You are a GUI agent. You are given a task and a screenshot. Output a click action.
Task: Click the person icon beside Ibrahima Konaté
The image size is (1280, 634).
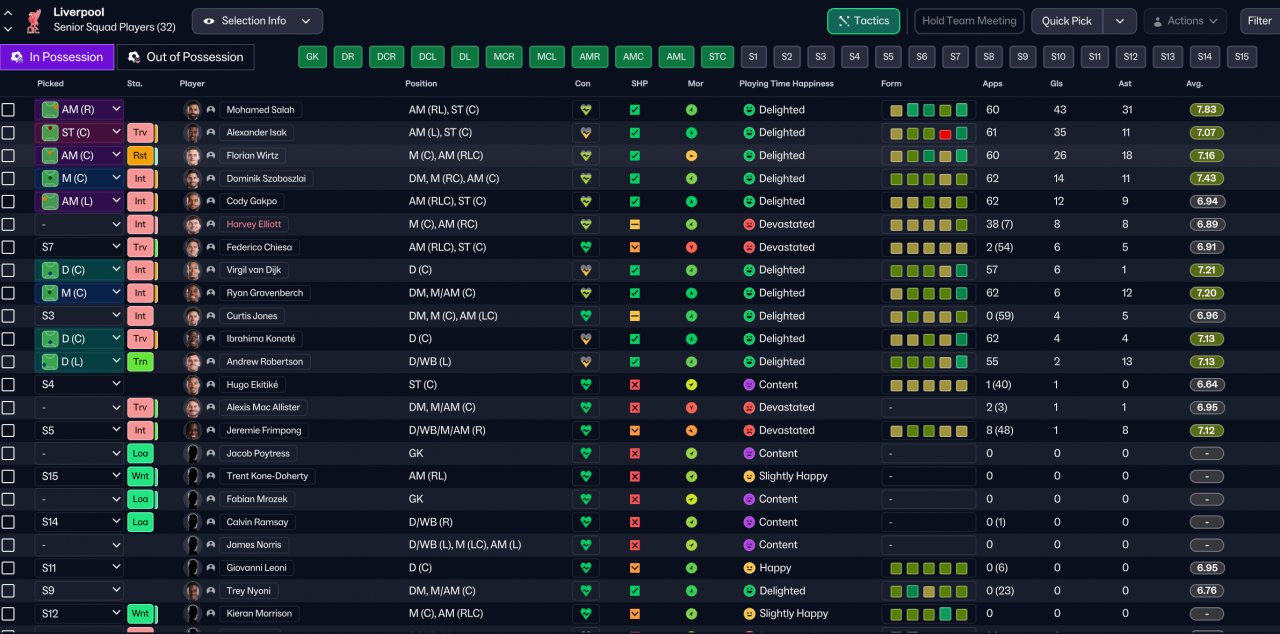pyautogui.click(x=211, y=338)
